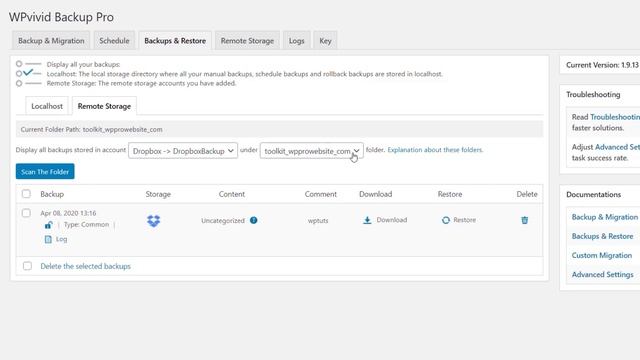This screenshot has width=640, height=360.
Task: Click the Comment column header
Action: coord(320,194)
